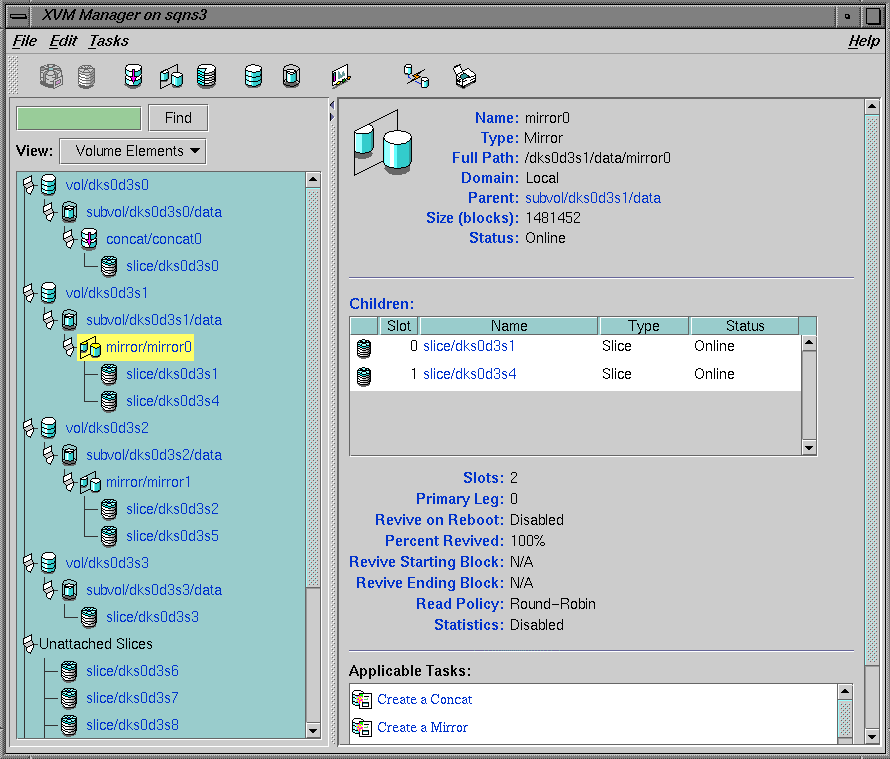
Task: Click the stripe toolbar icon
Action: (206, 76)
